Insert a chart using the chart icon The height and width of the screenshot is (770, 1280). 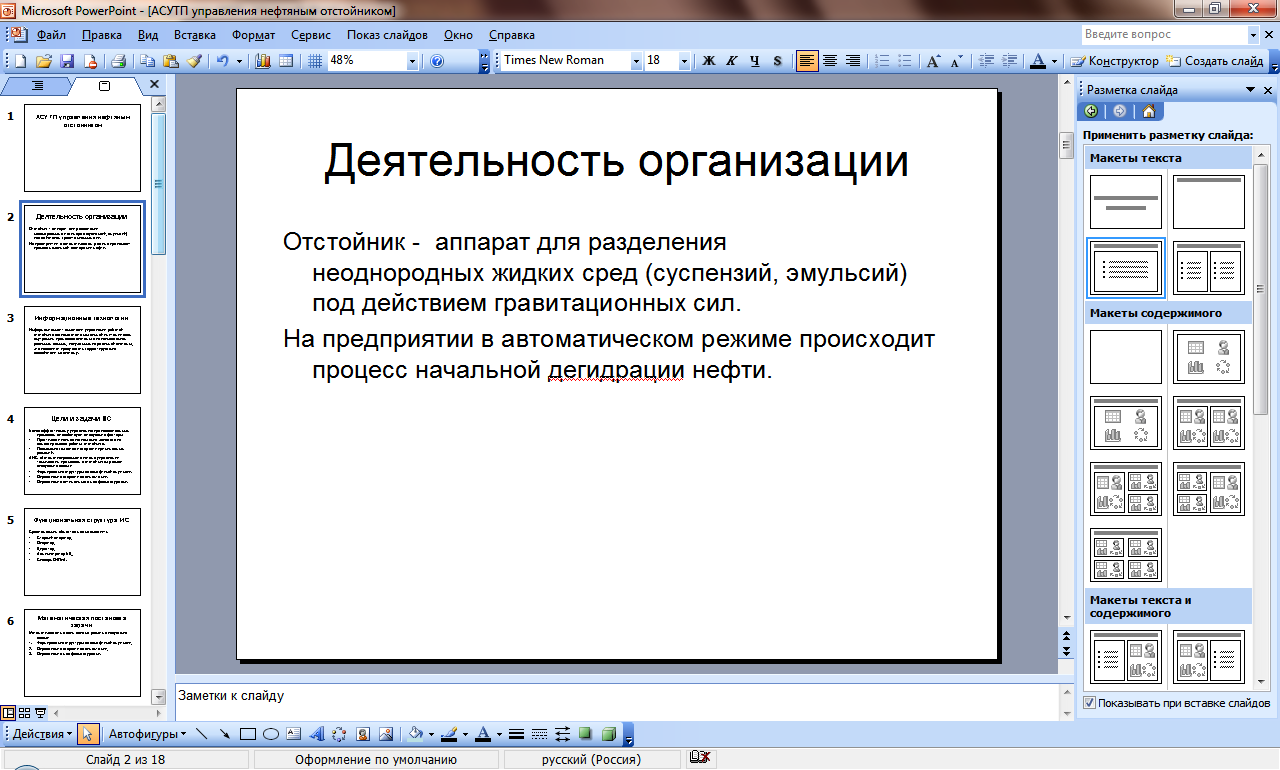[264, 61]
